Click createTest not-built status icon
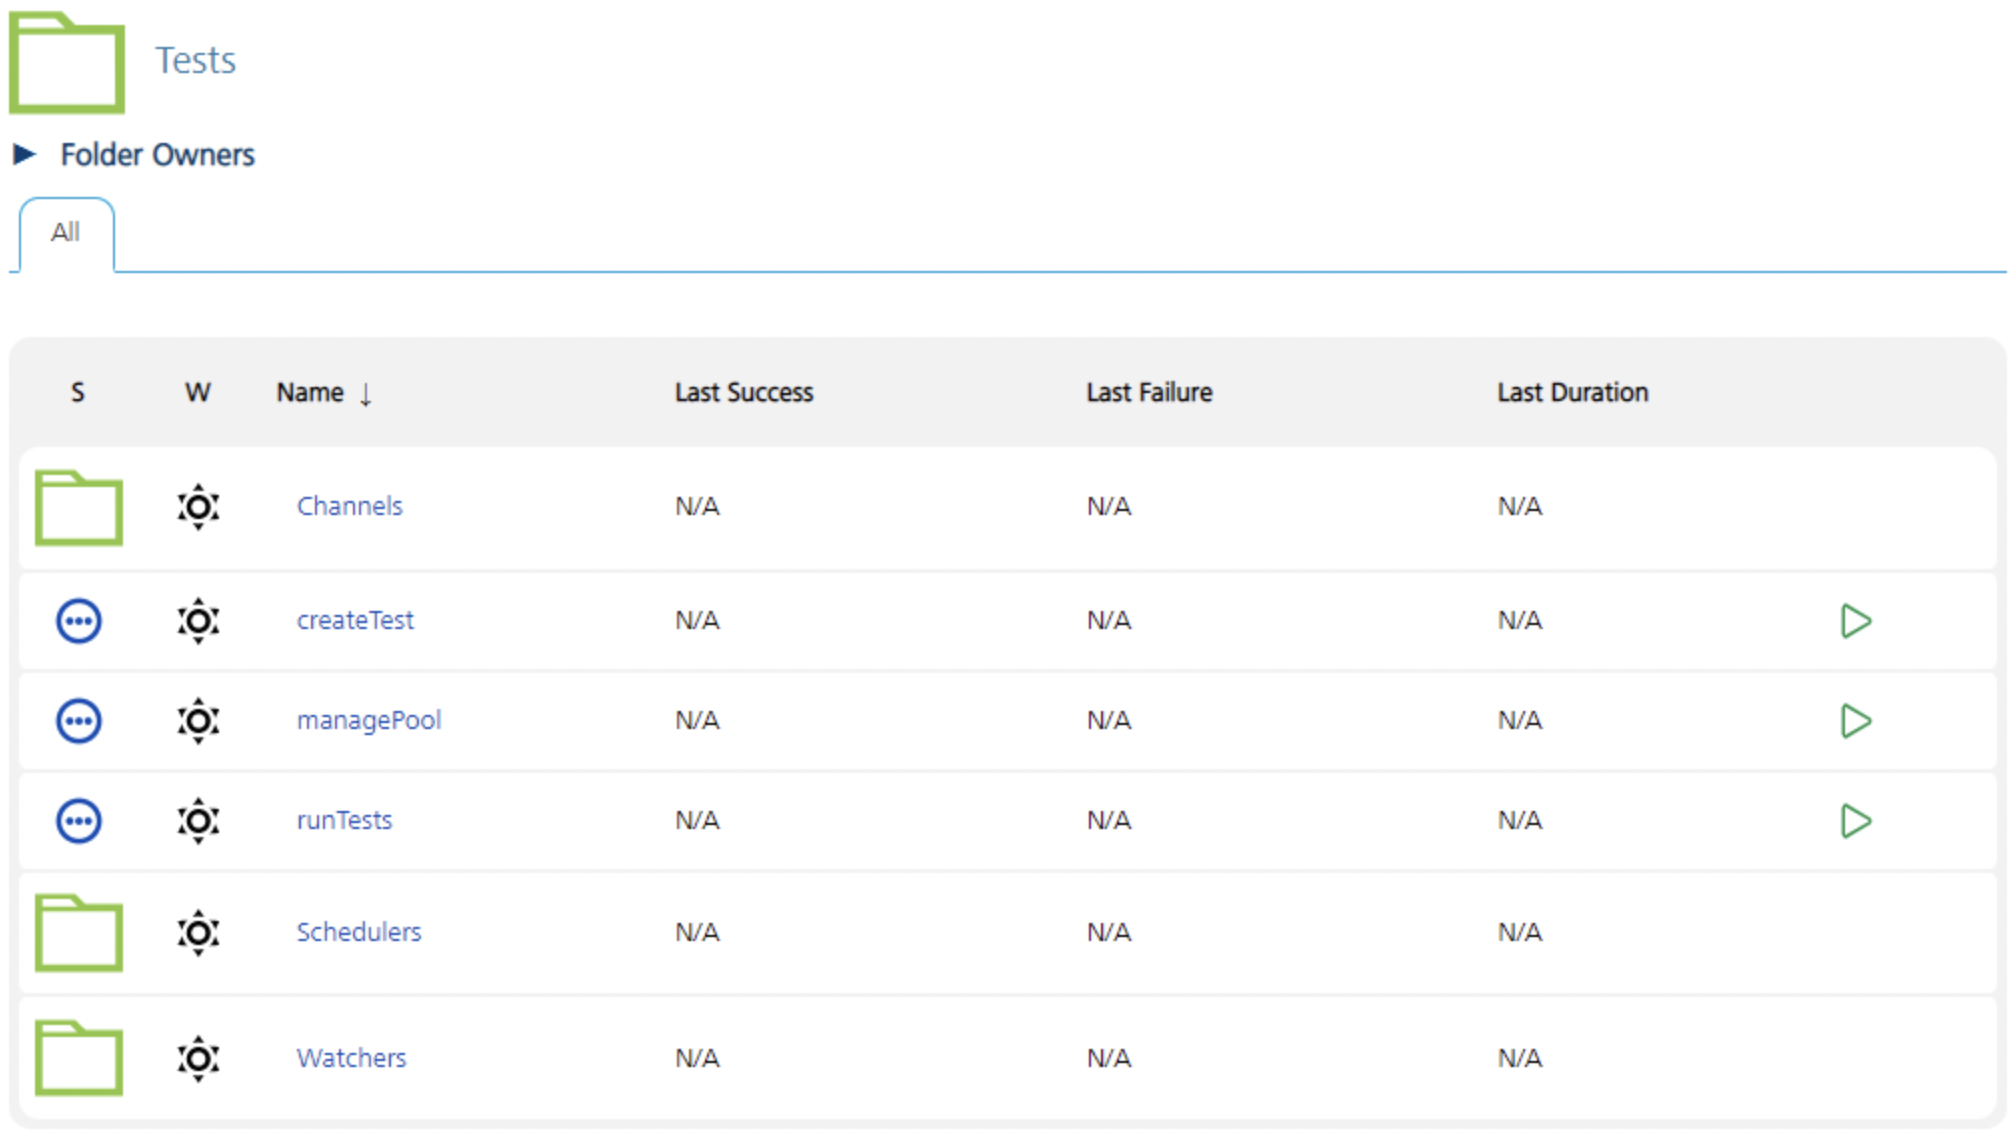 [x=79, y=621]
